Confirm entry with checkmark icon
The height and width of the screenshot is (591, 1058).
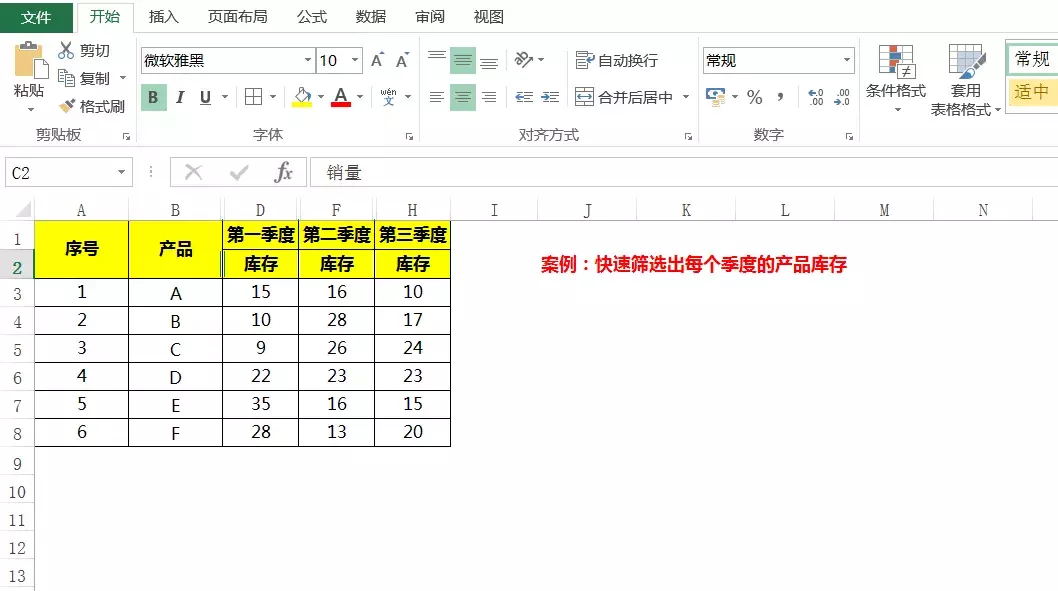point(239,173)
